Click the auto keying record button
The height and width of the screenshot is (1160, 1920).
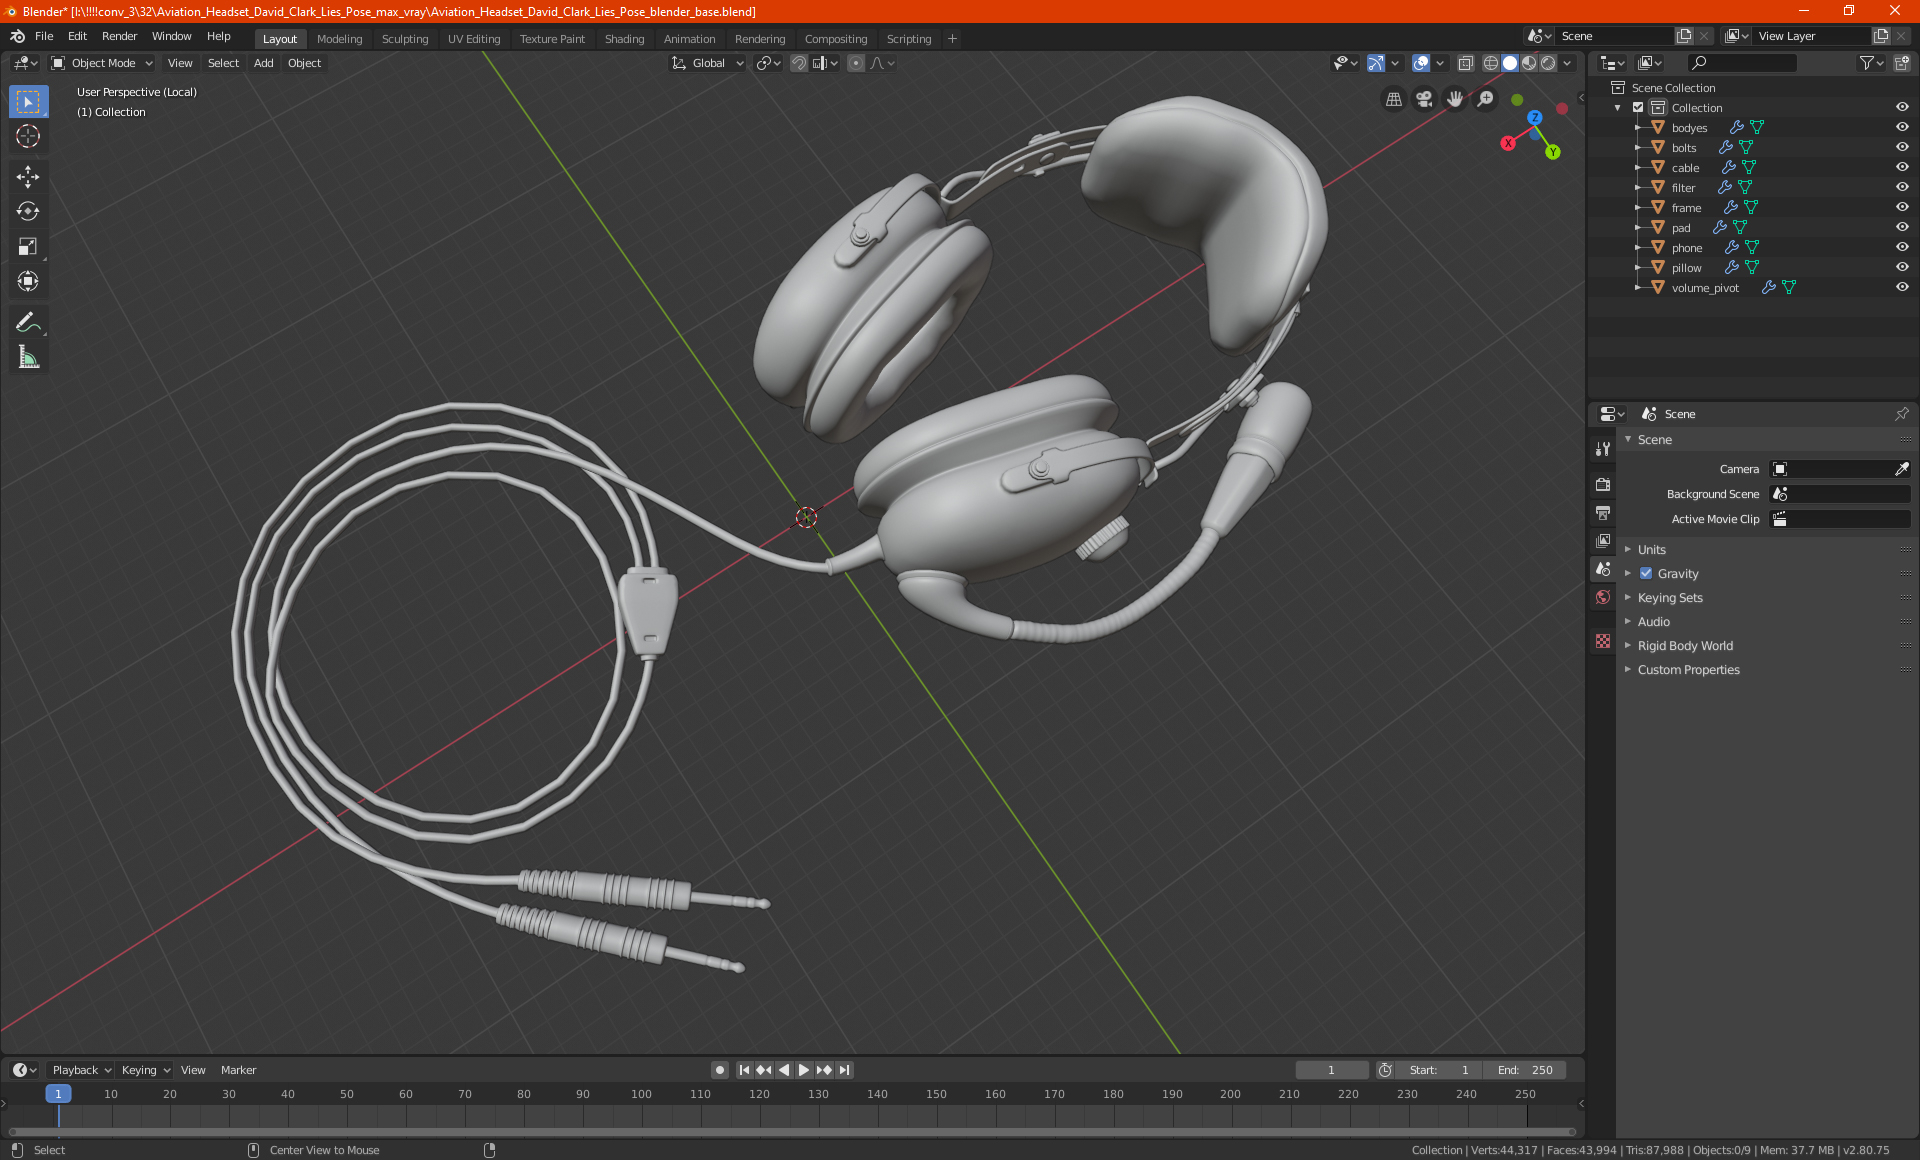pyautogui.click(x=719, y=1070)
